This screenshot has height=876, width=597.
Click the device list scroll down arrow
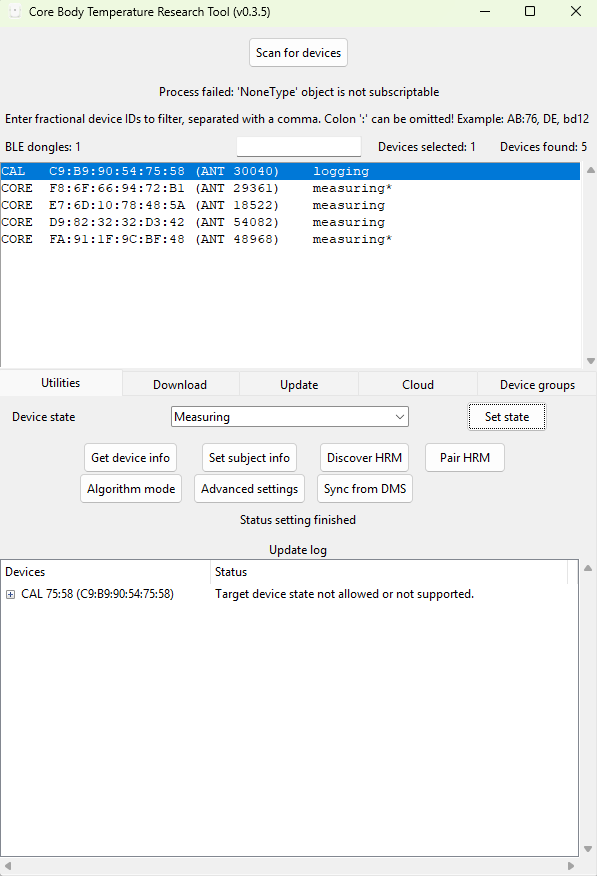pos(590,361)
